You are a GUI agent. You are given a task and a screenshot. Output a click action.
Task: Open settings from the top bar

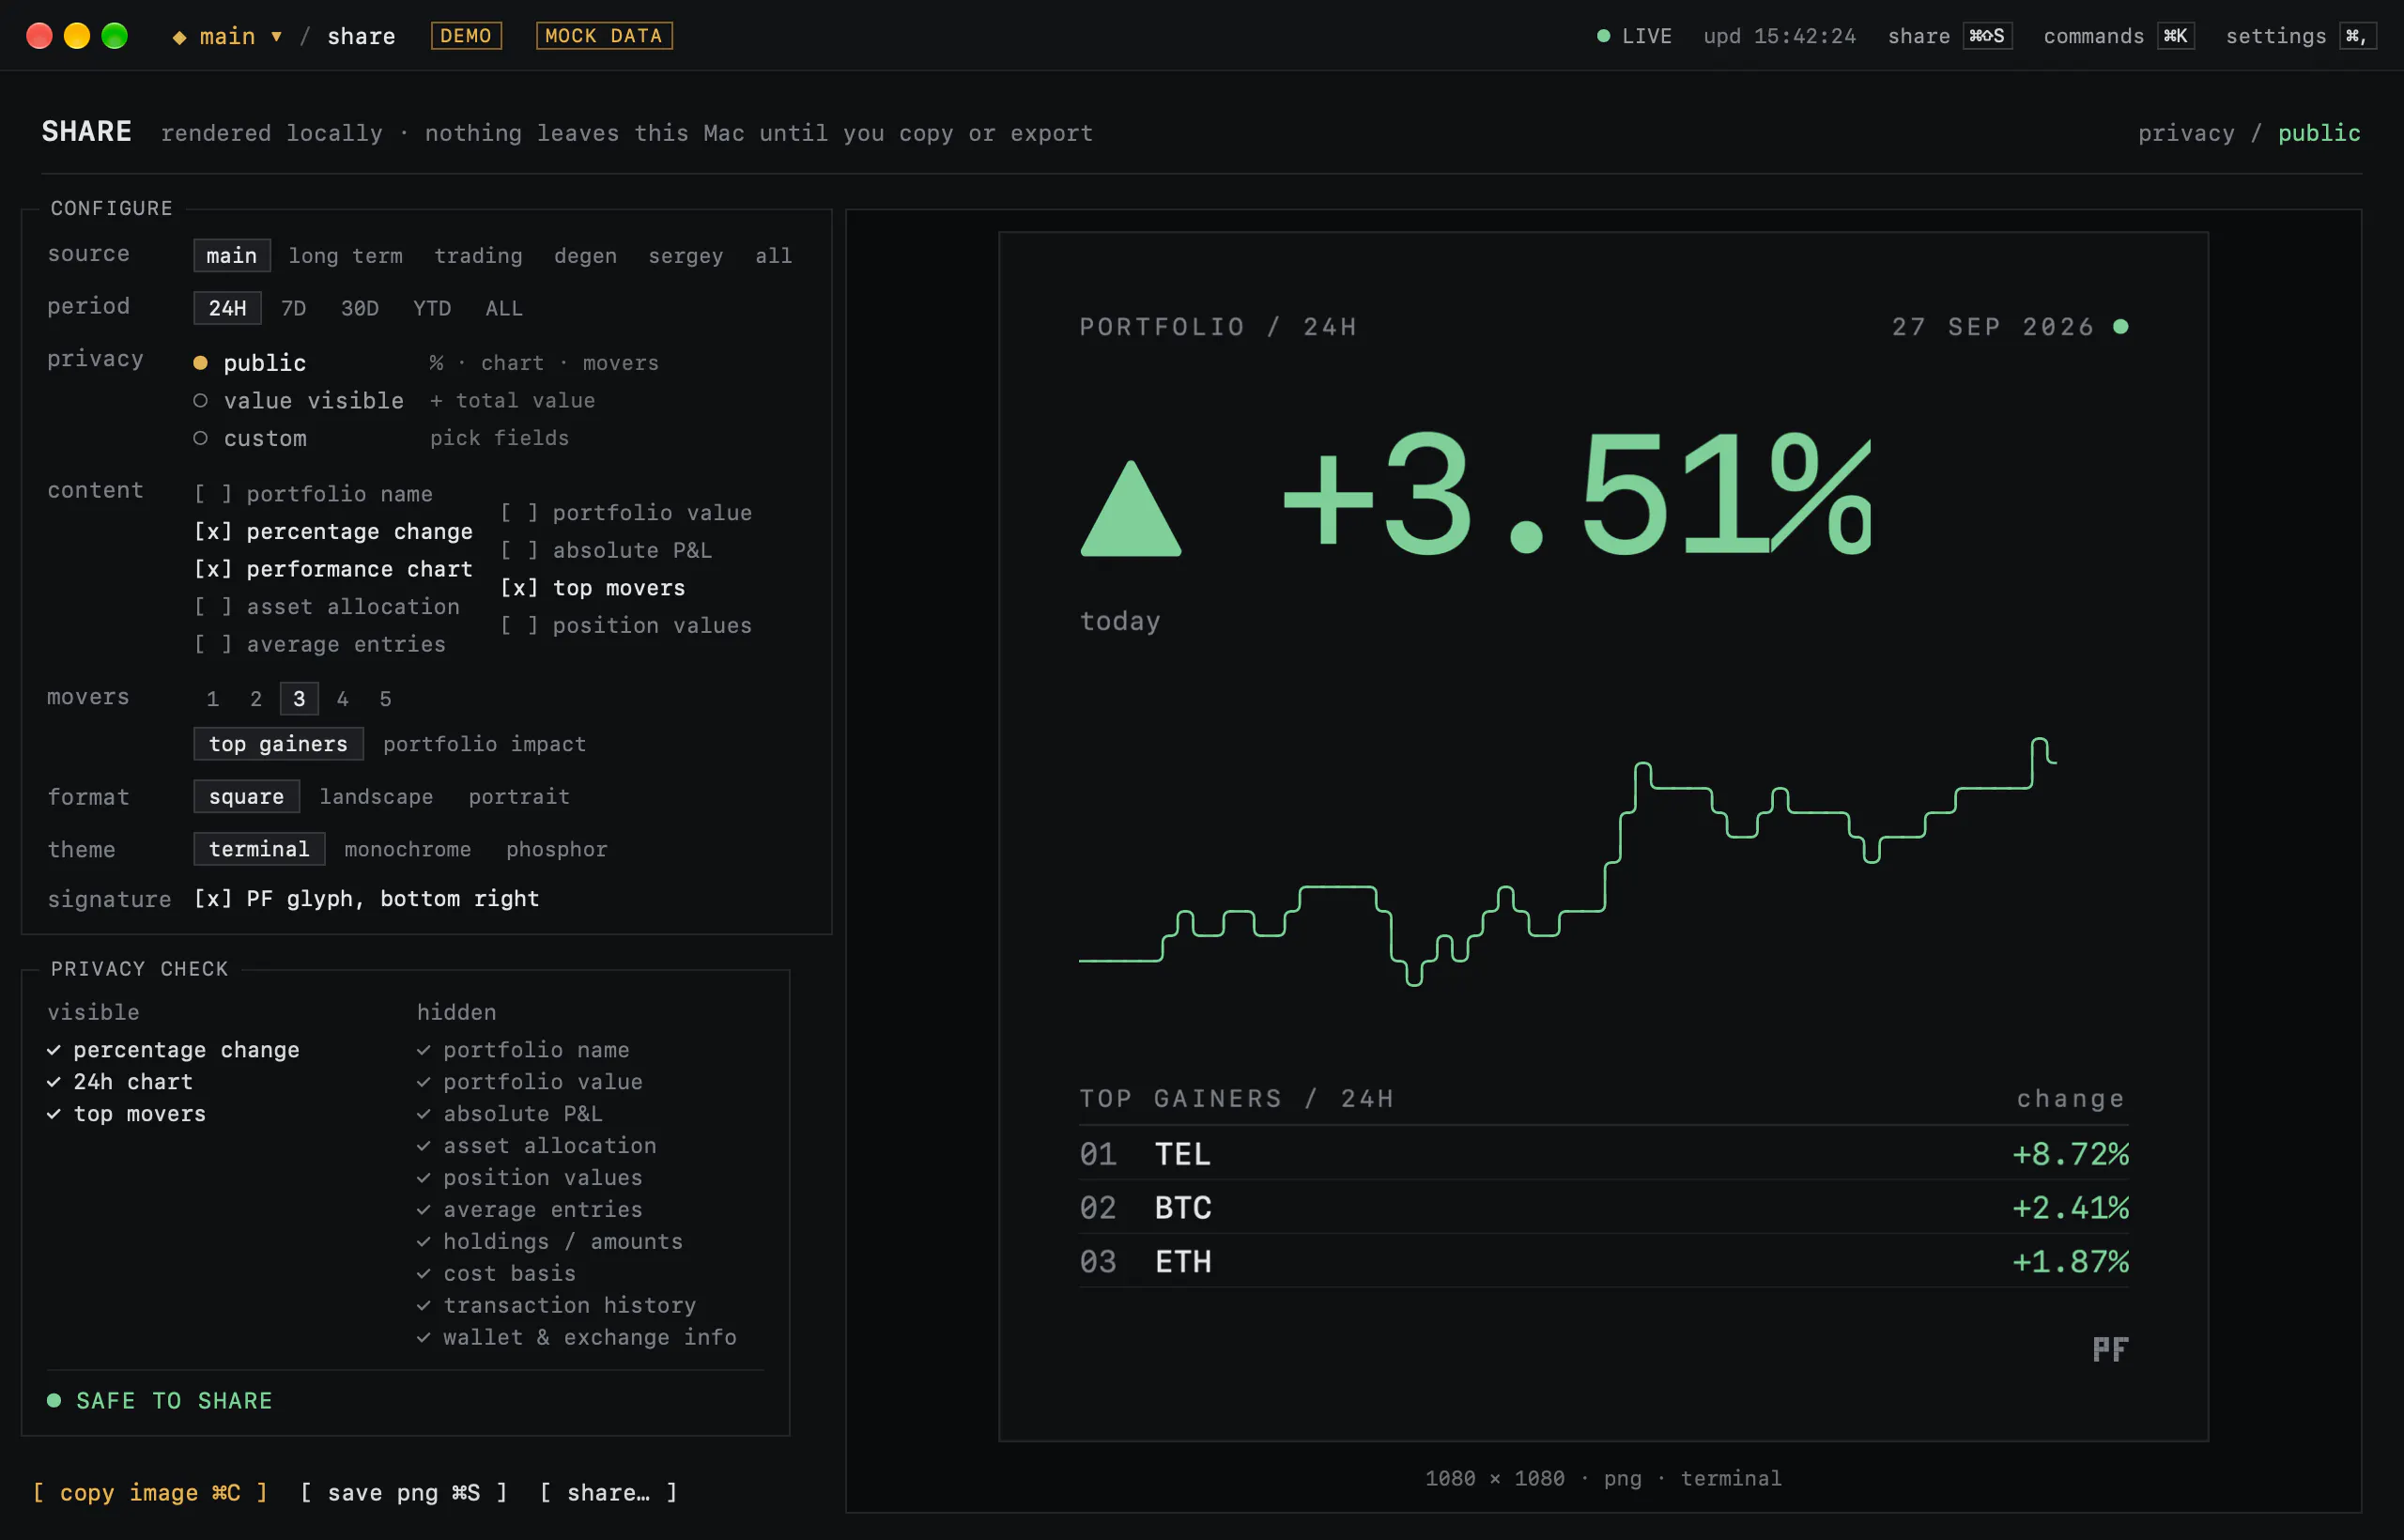click(2300, 36)
